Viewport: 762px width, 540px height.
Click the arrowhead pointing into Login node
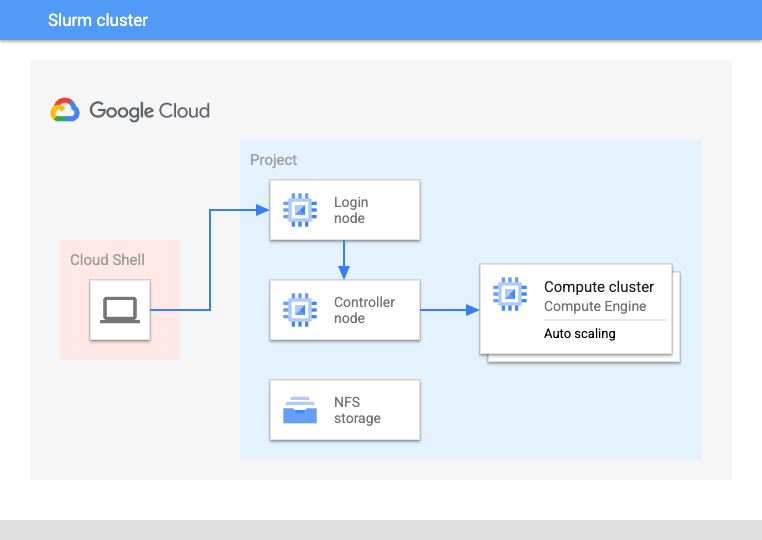[x=263, y=210]
